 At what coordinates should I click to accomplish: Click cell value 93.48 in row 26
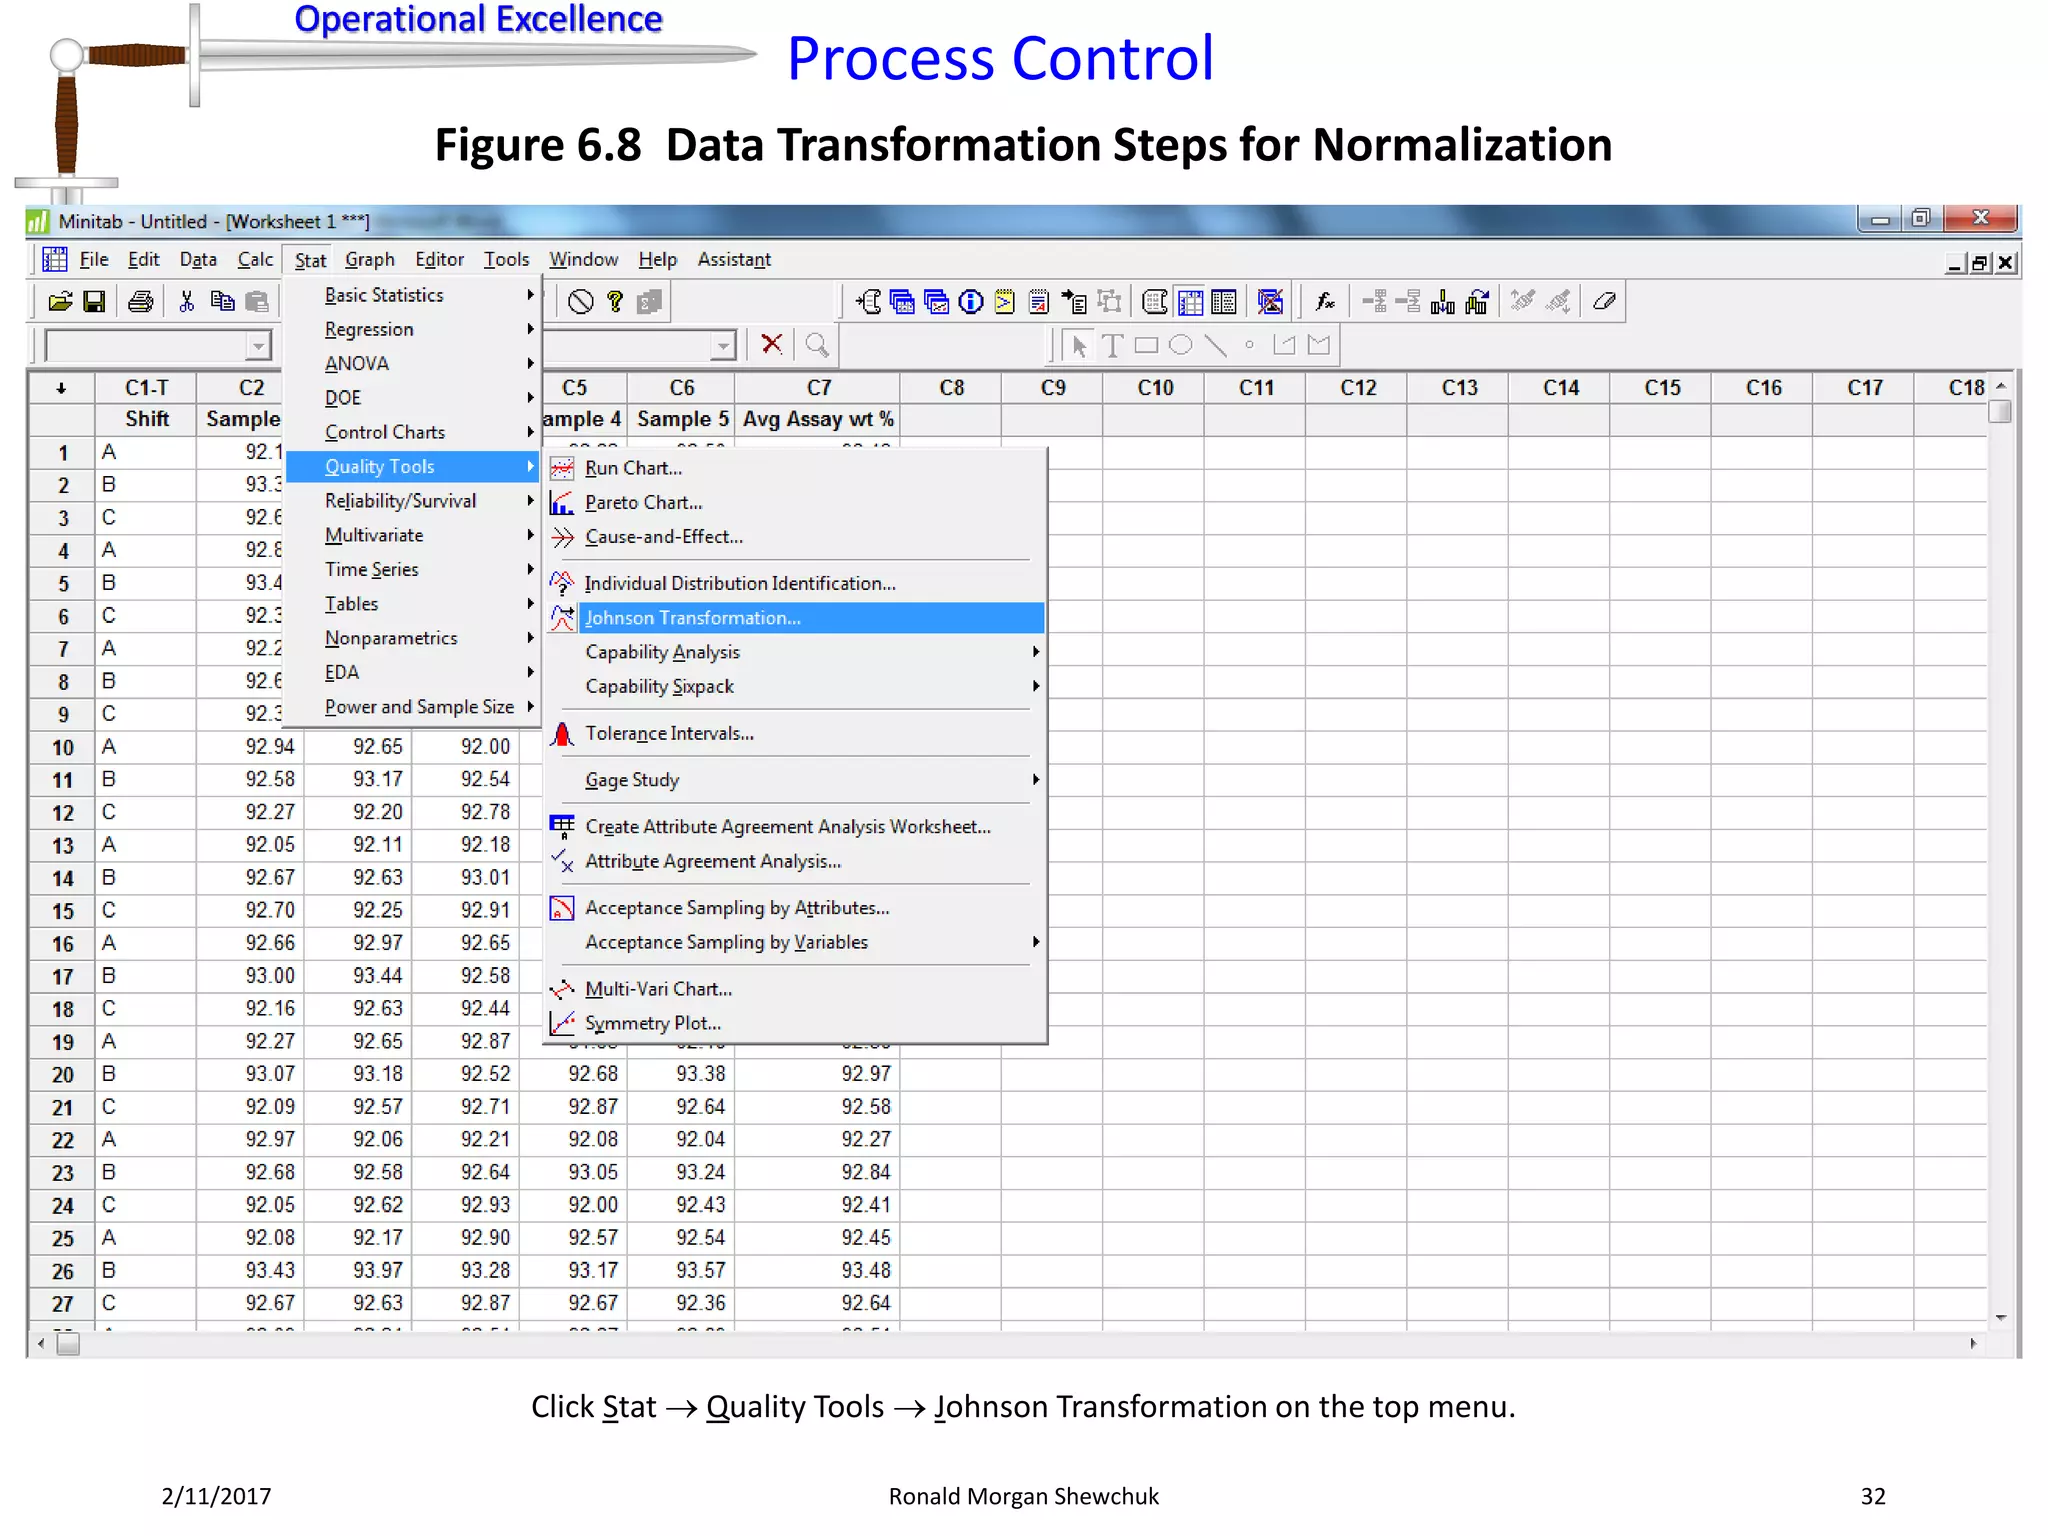coord(866,1270)
